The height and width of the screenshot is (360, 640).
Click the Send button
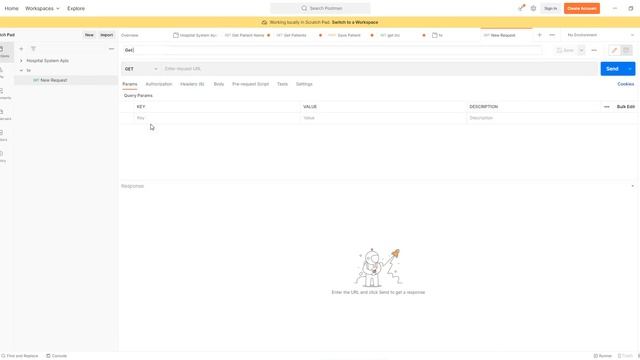[x=613, y=69]
